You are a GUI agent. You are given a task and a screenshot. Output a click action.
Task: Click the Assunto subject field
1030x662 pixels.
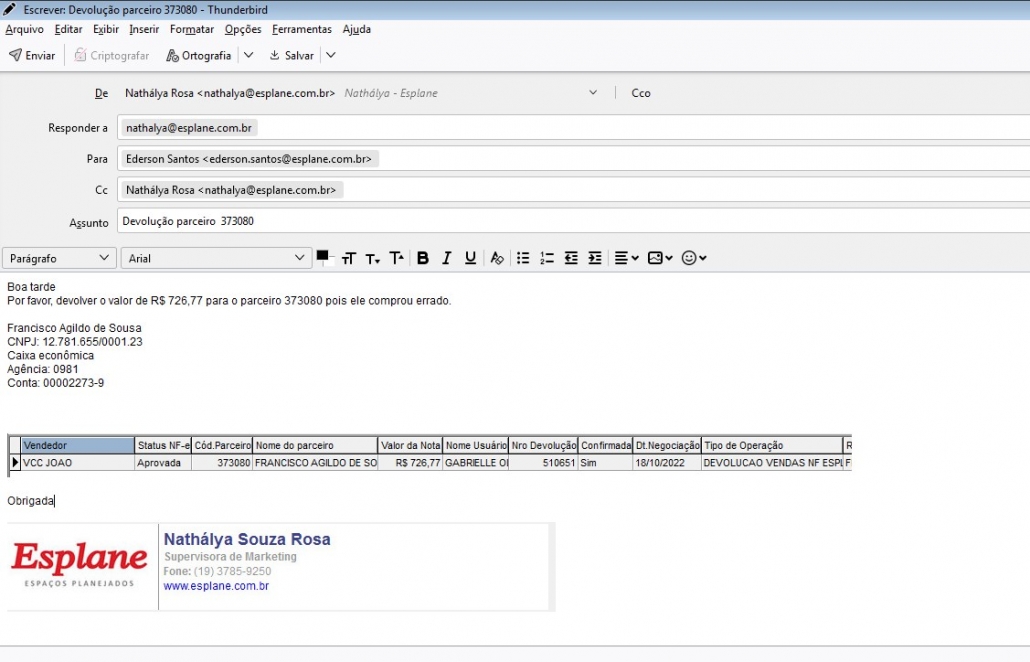click(570, 221)
